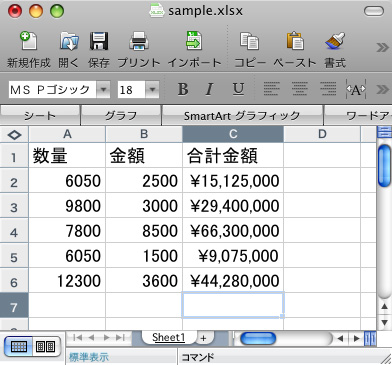Add a new sheet with plus button

click(203, 338)
